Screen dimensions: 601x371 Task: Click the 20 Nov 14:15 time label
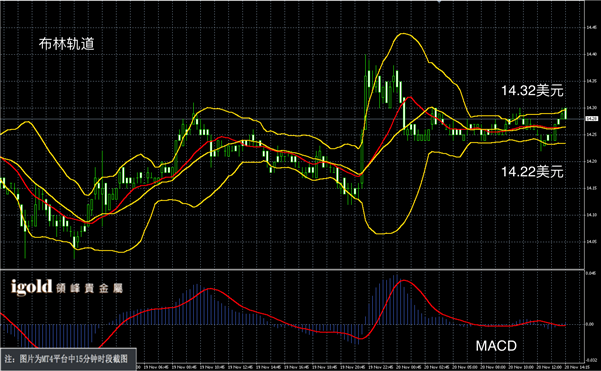pos(577,367)
